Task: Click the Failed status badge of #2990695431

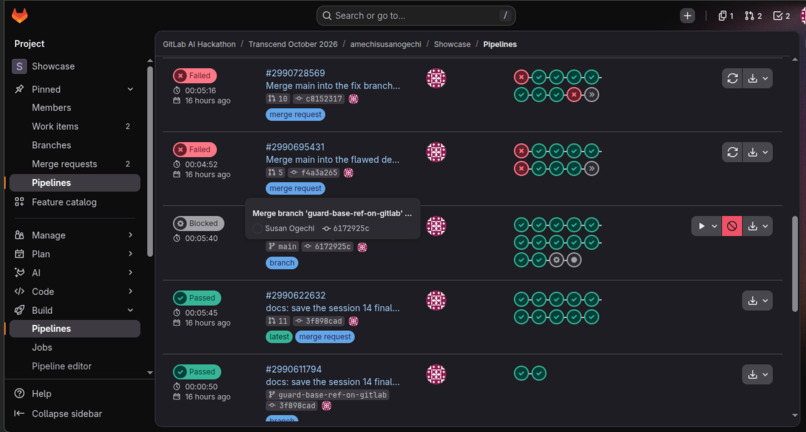Action: click(x=195, y=150)
